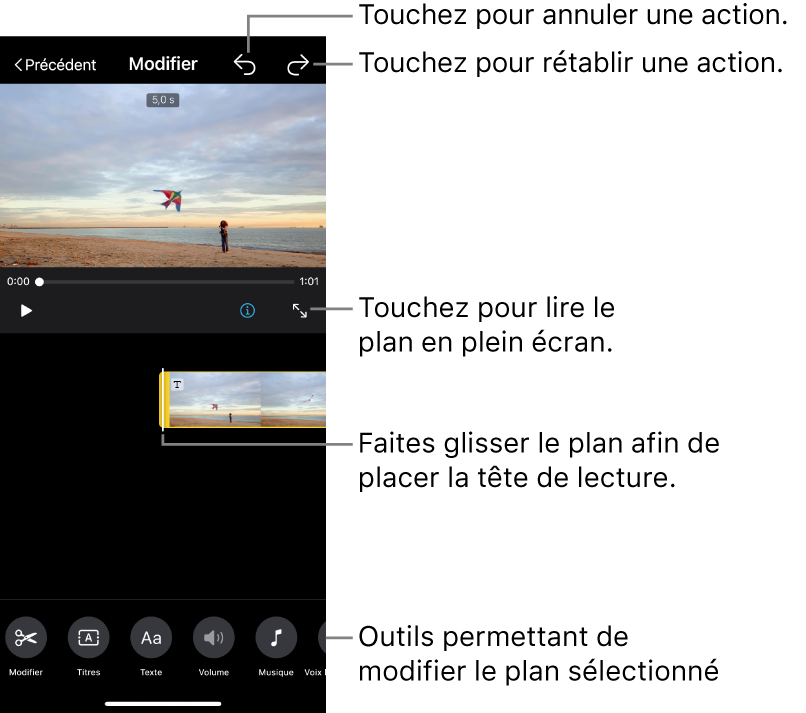Click the playback scrubber dot at 0:00
The image size is (806, 713).
40,282
